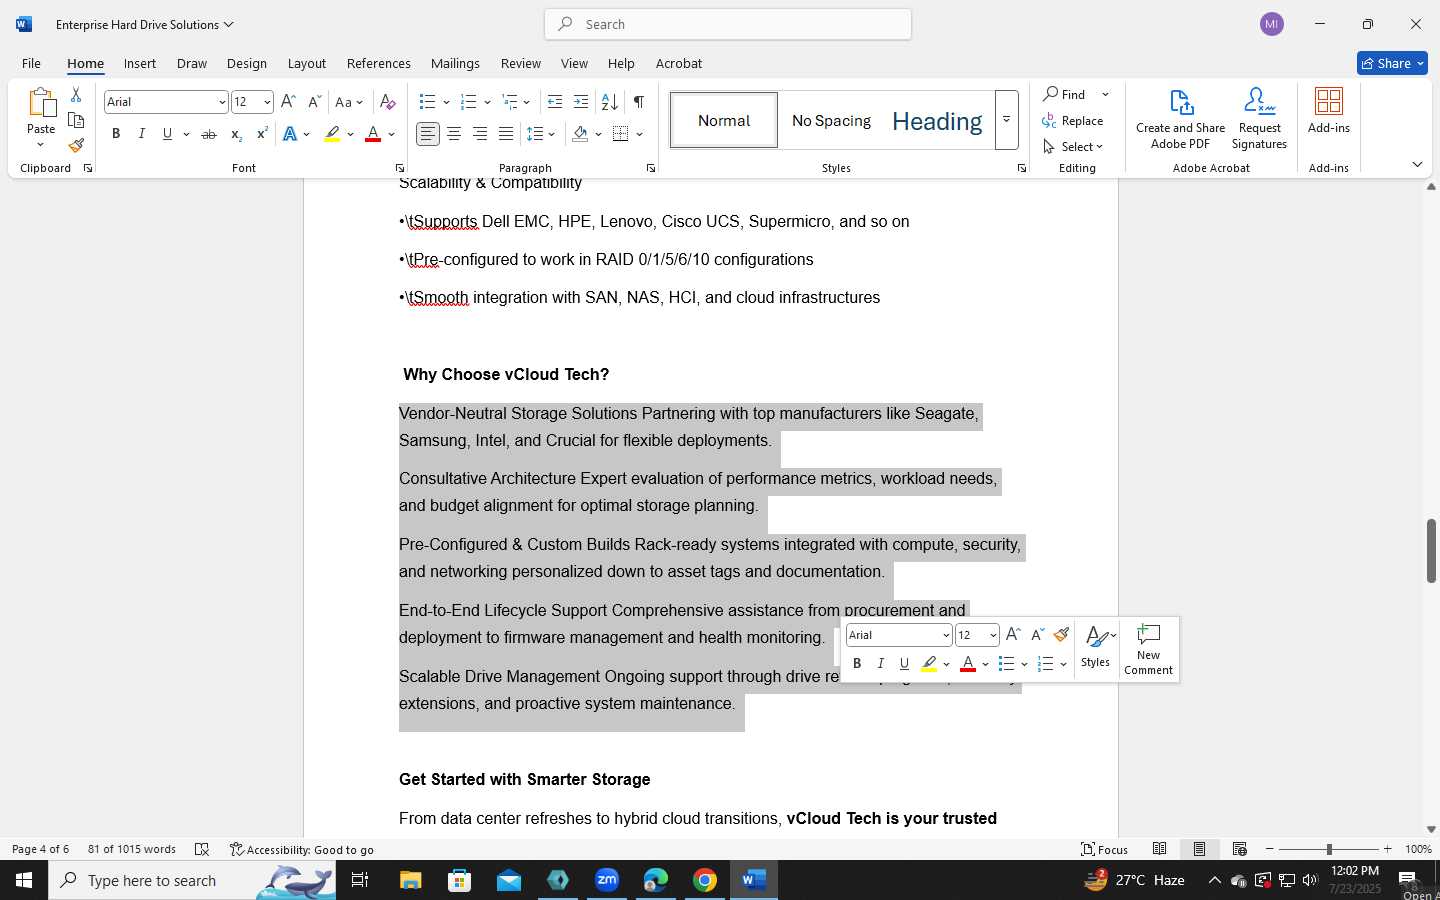Click Find in the Editing group
Image resolution: width=1440 pixels, height=900 pixels.
point(1065,94)
